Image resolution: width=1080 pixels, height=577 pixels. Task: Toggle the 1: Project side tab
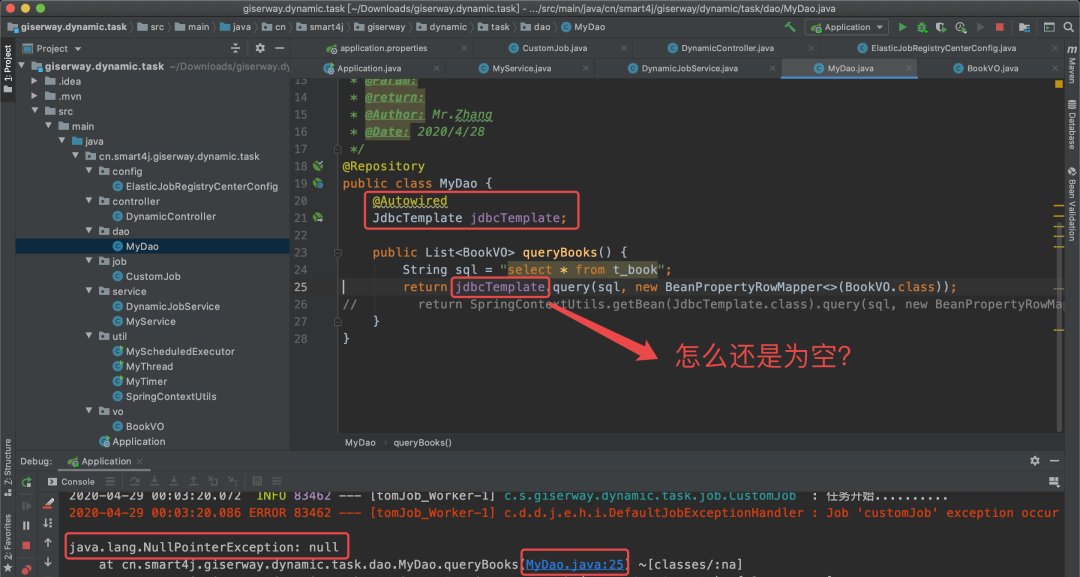pos(8,69)
